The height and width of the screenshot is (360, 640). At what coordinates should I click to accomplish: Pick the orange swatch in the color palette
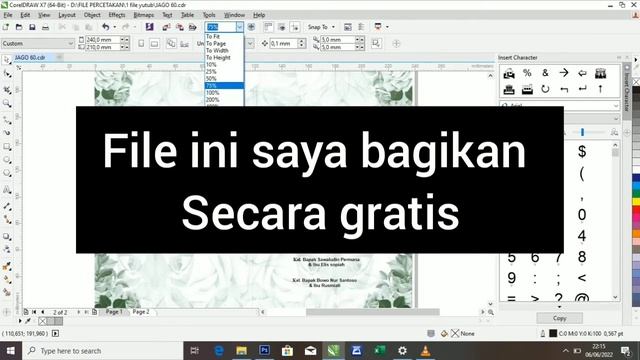[x=636, y=233]
